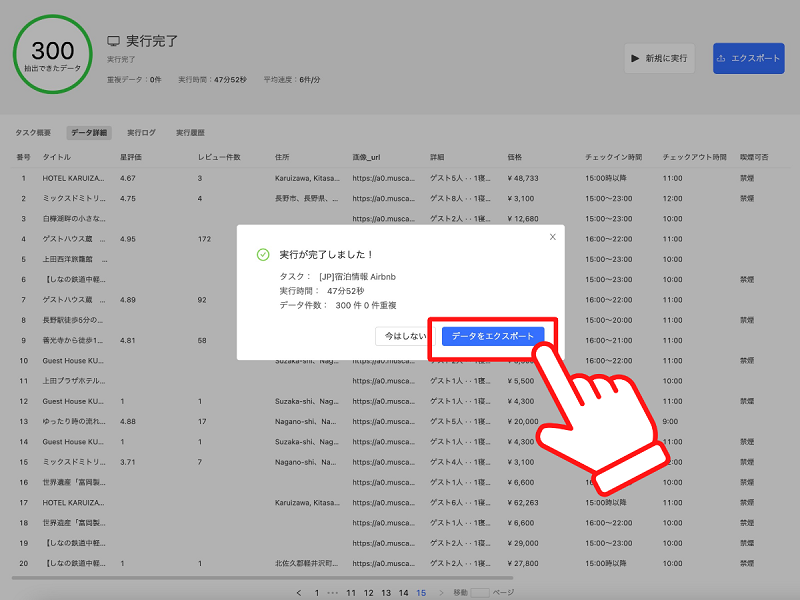Click the 300 extracted data circle indicator
This screenshot has height=600, width=800.
coord(52,55)
